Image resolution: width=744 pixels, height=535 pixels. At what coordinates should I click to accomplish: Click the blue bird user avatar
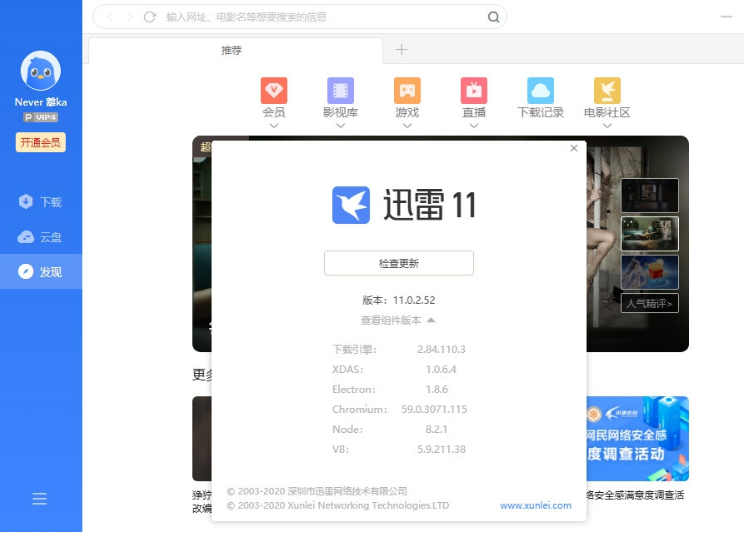(x=41, y=71)
